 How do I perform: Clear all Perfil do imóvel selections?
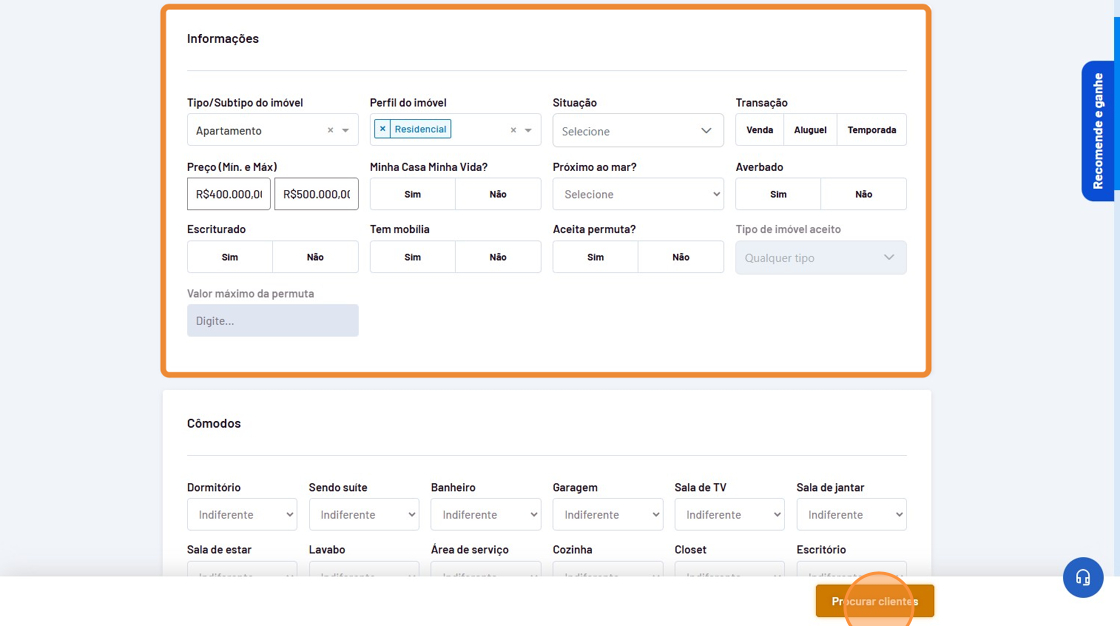tap(513, 131)
